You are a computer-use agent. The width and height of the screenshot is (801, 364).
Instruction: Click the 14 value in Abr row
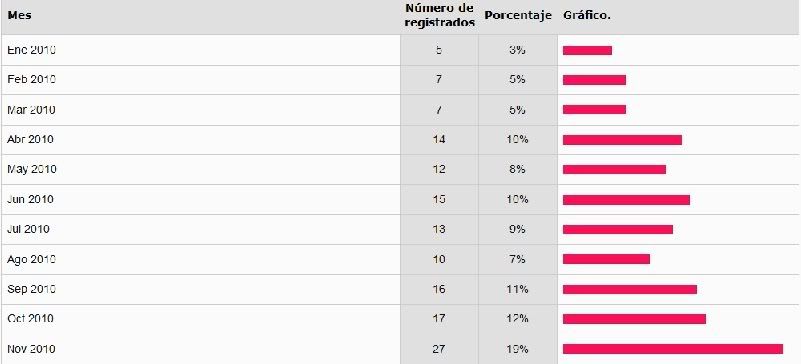click(x=439, y=139)
